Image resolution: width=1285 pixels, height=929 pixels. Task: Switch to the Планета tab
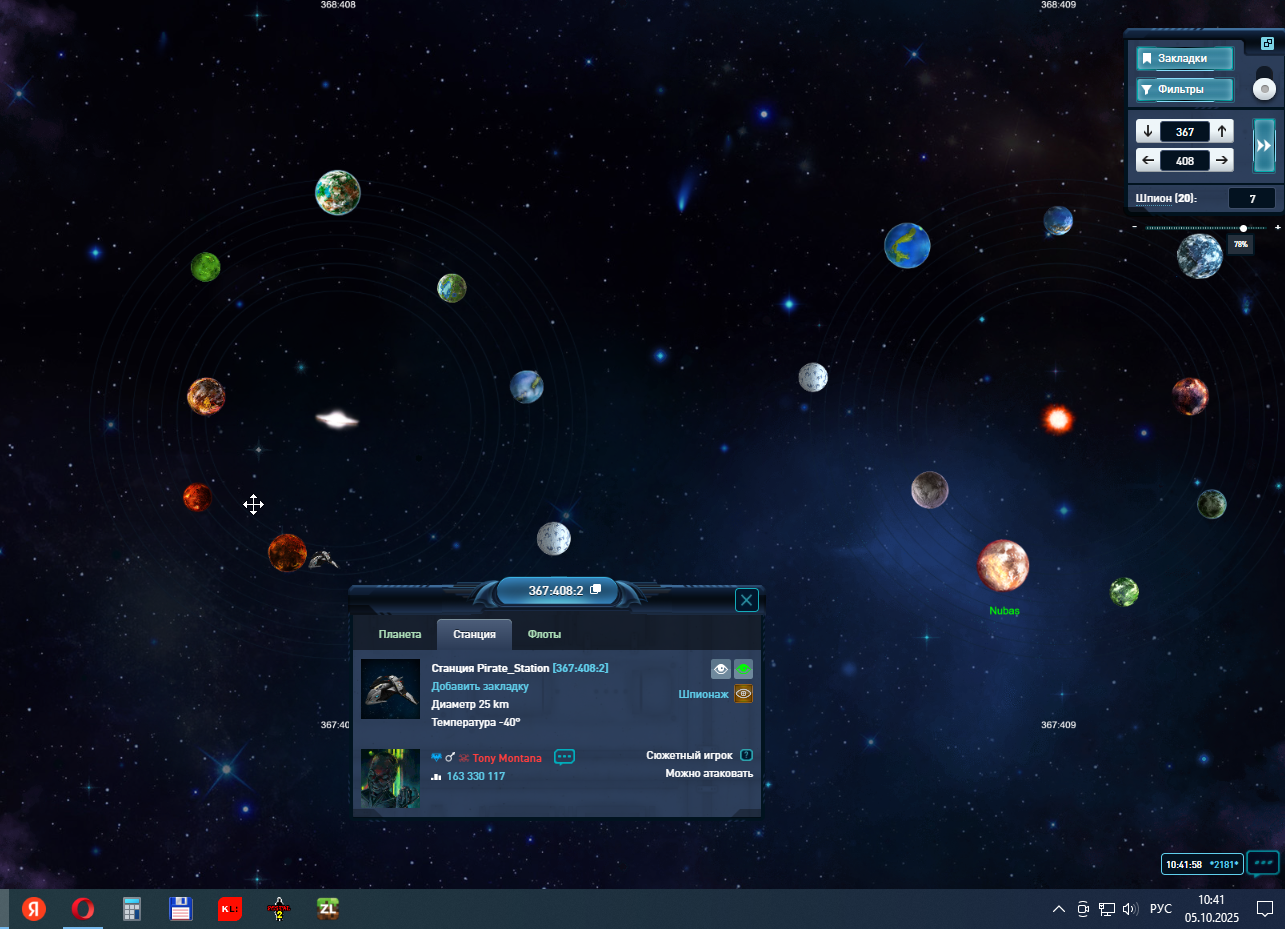tap(399, 635)
